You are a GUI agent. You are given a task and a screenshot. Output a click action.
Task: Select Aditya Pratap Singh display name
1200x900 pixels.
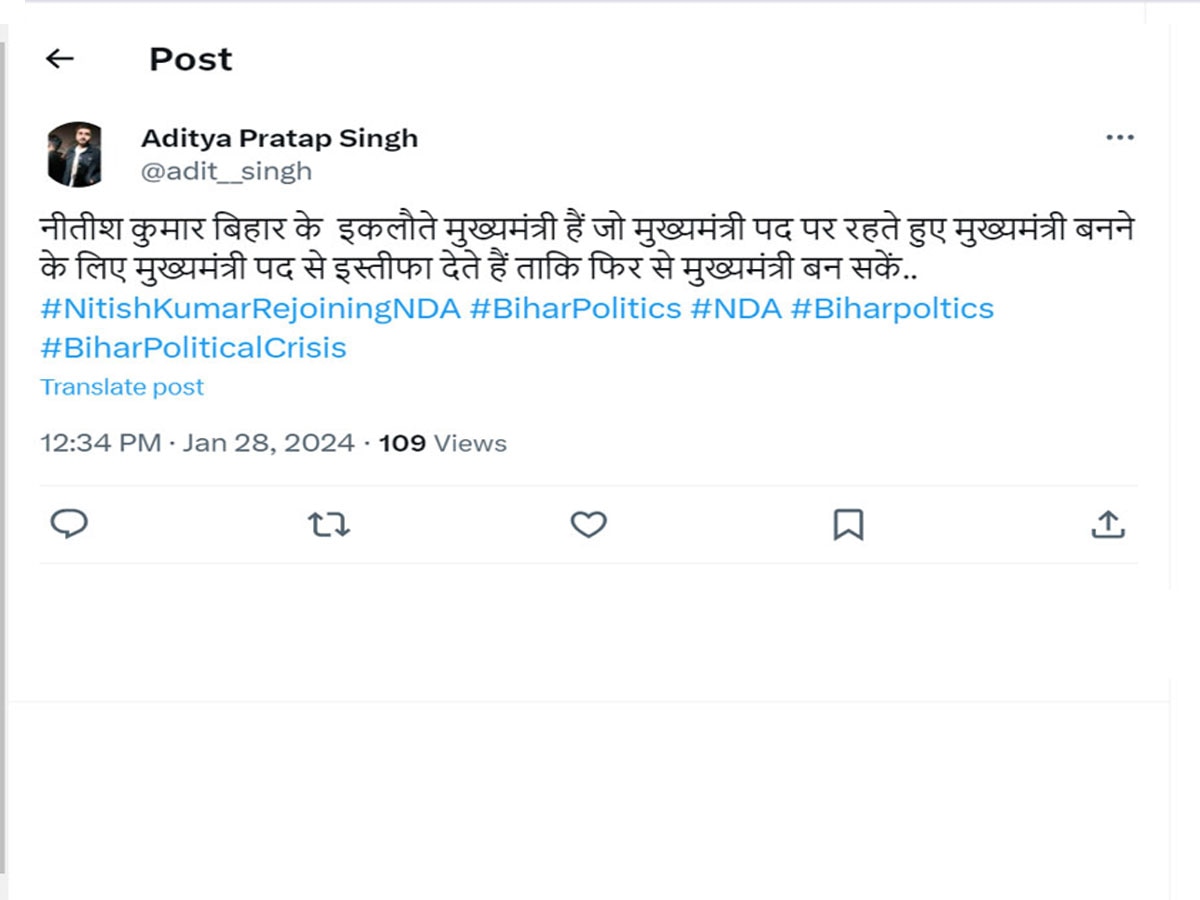tap(281, 137)
